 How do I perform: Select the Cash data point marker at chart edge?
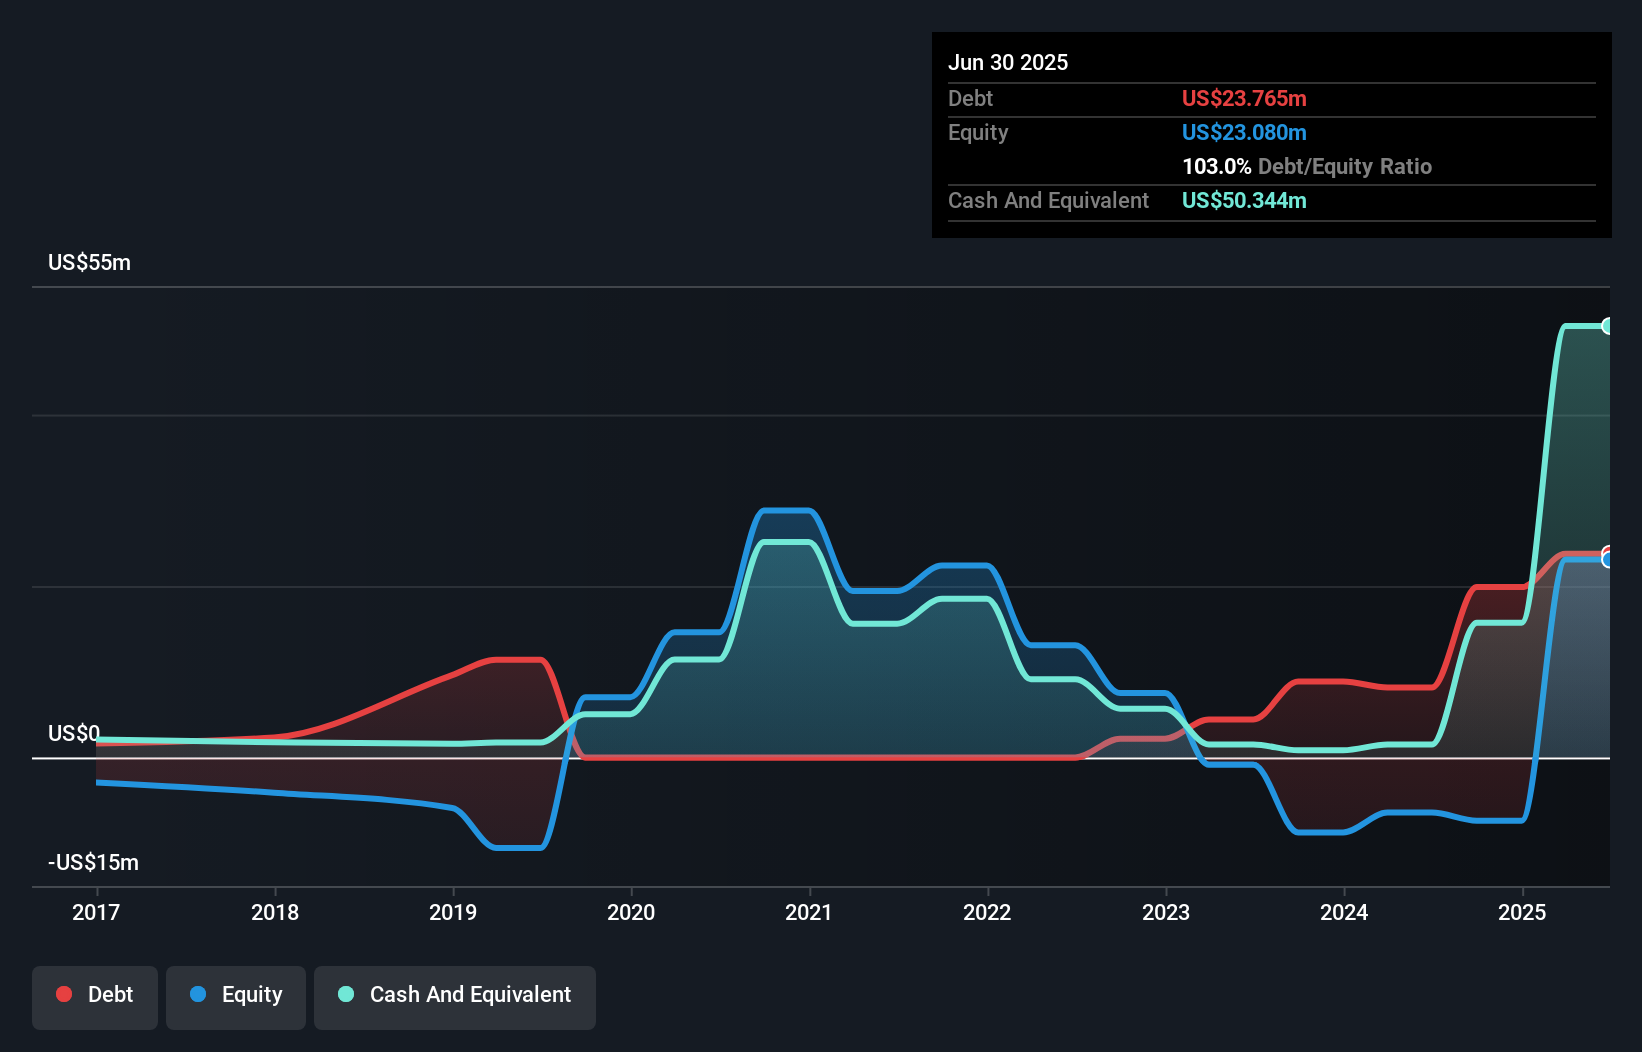click(x=1608, y=326)
